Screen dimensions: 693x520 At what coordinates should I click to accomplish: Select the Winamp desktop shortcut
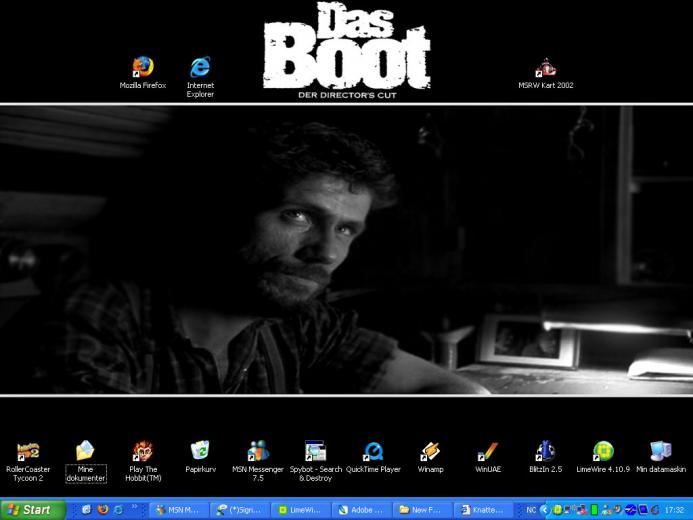[430, 457]
